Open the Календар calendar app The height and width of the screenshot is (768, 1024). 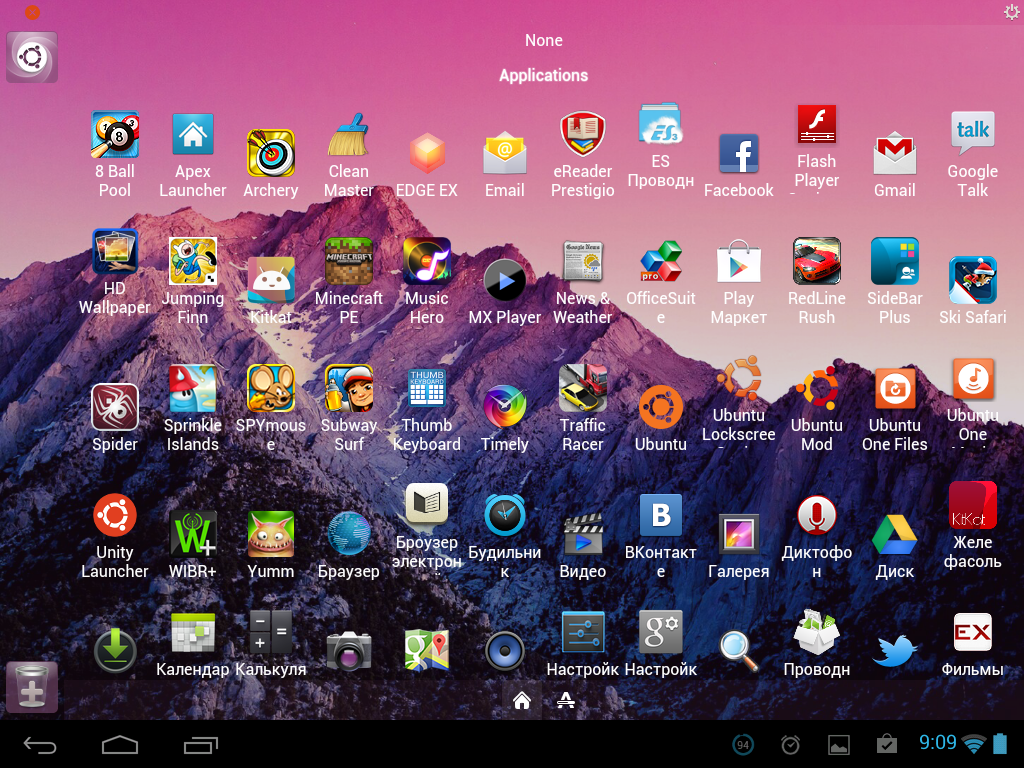(x=193, y=632)
